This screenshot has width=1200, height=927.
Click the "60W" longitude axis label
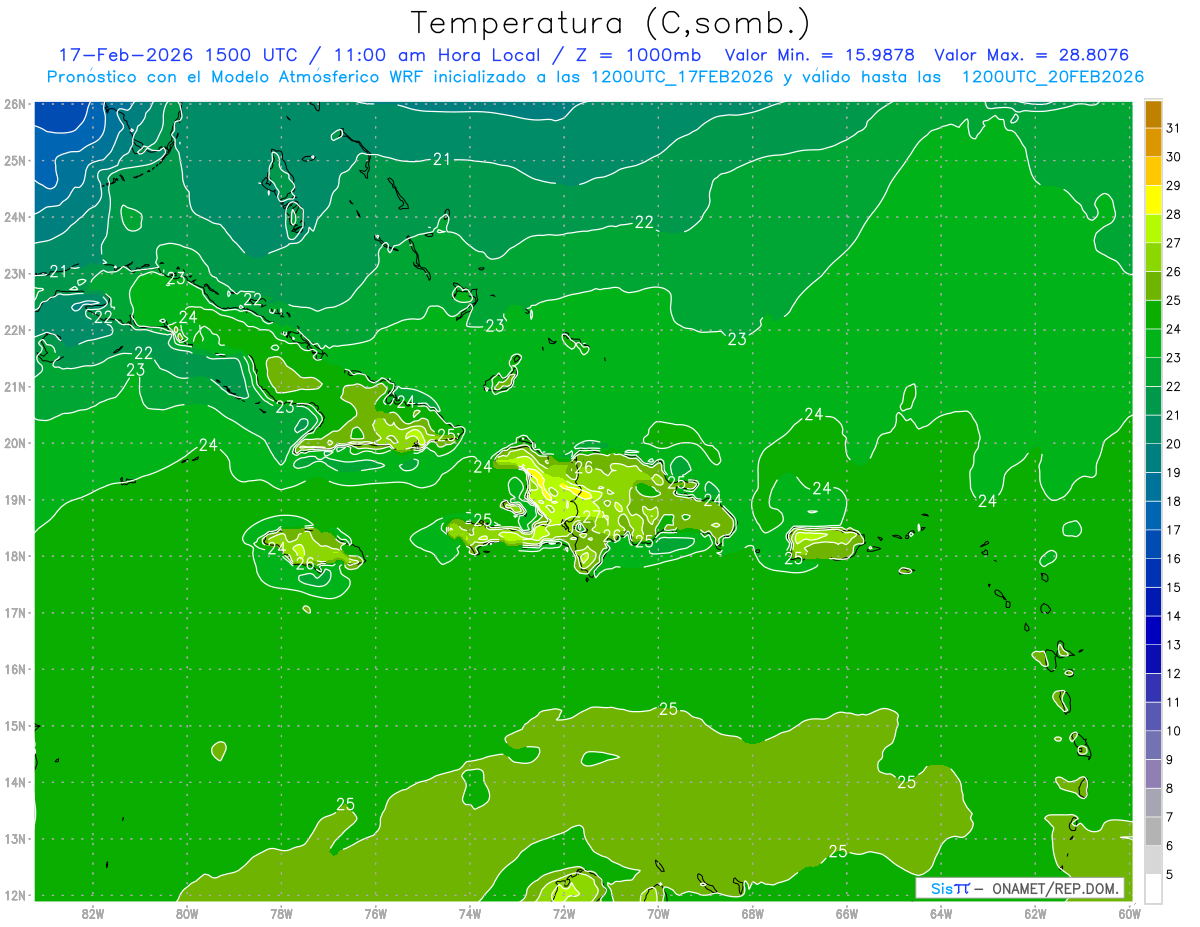coord(1129,913)
